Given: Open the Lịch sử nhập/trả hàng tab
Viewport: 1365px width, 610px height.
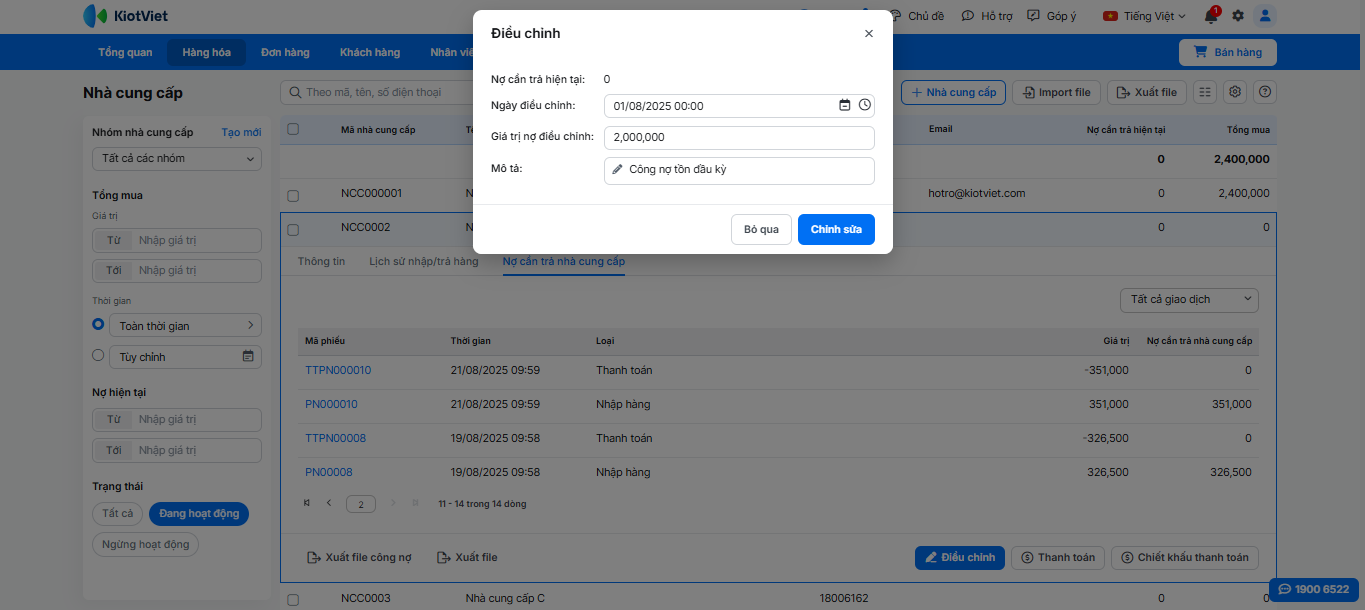Looking at the screenshot, I should coord(424,261).
